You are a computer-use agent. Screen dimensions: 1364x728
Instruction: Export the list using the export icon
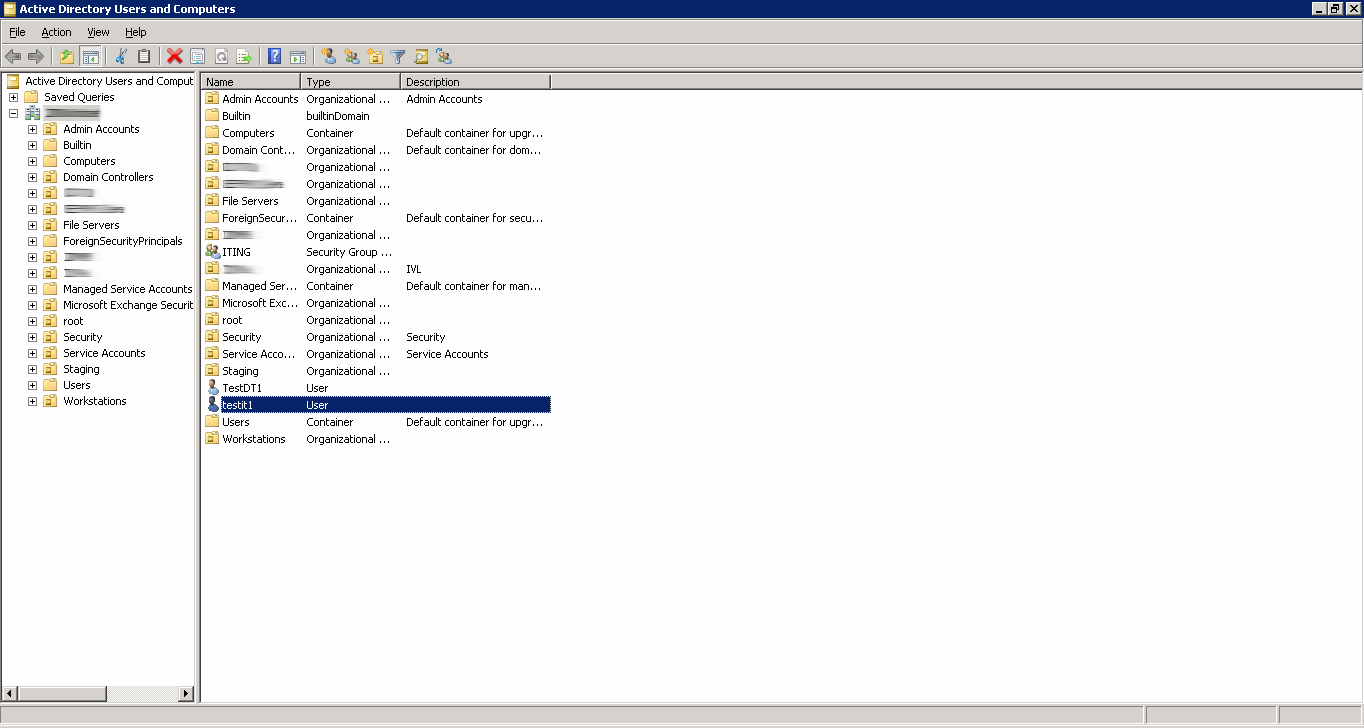243,56
